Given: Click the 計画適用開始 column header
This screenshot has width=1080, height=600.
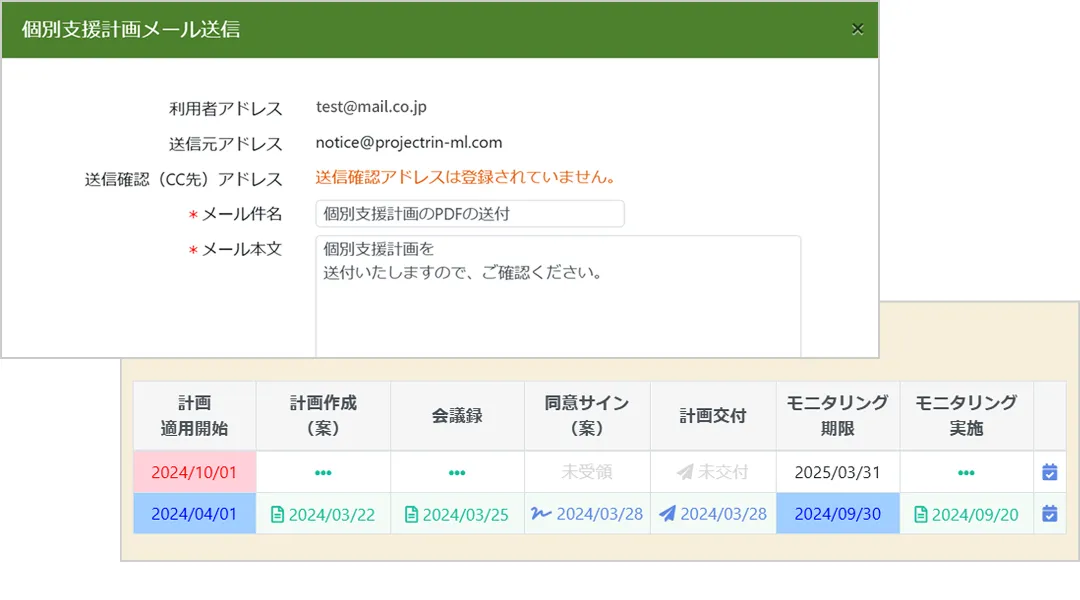Looking at the screenshot, I should point(194,415).
